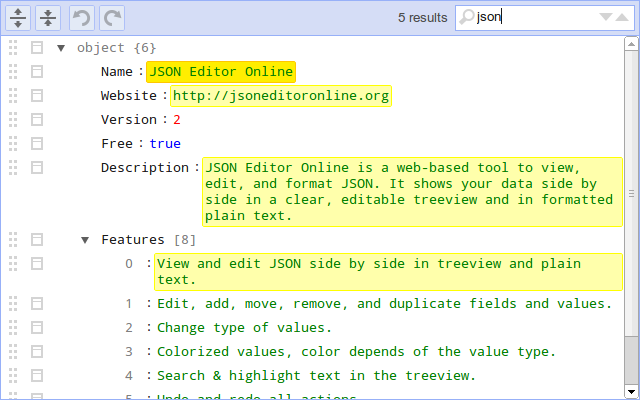This screenshot has width=640, height=400.
Task: Click the magnifier icon in search box
Action: tap(466, 17)
